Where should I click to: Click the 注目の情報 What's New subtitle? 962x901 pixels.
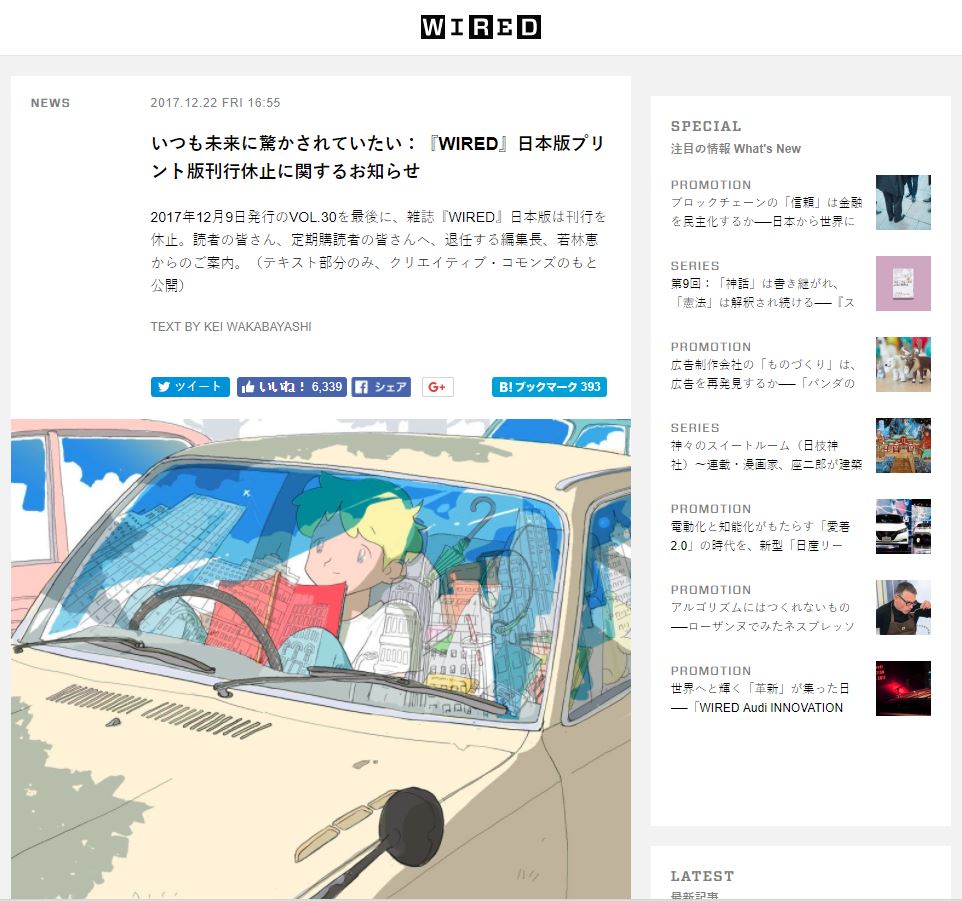[x=736, y=148]
